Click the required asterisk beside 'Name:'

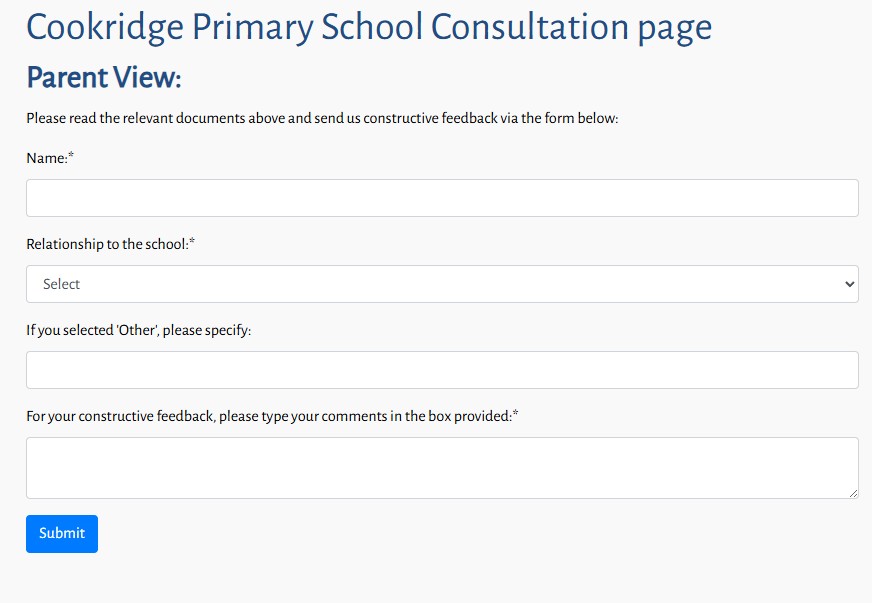[71, 157]
